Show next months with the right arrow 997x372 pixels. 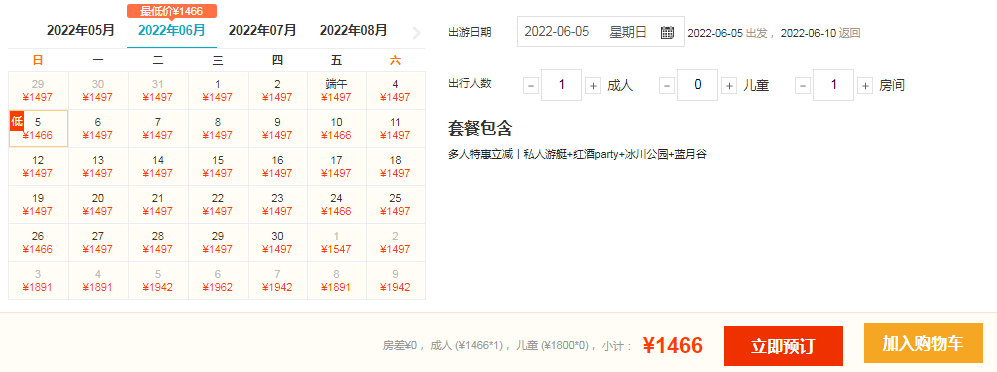[x=416, y=33]
